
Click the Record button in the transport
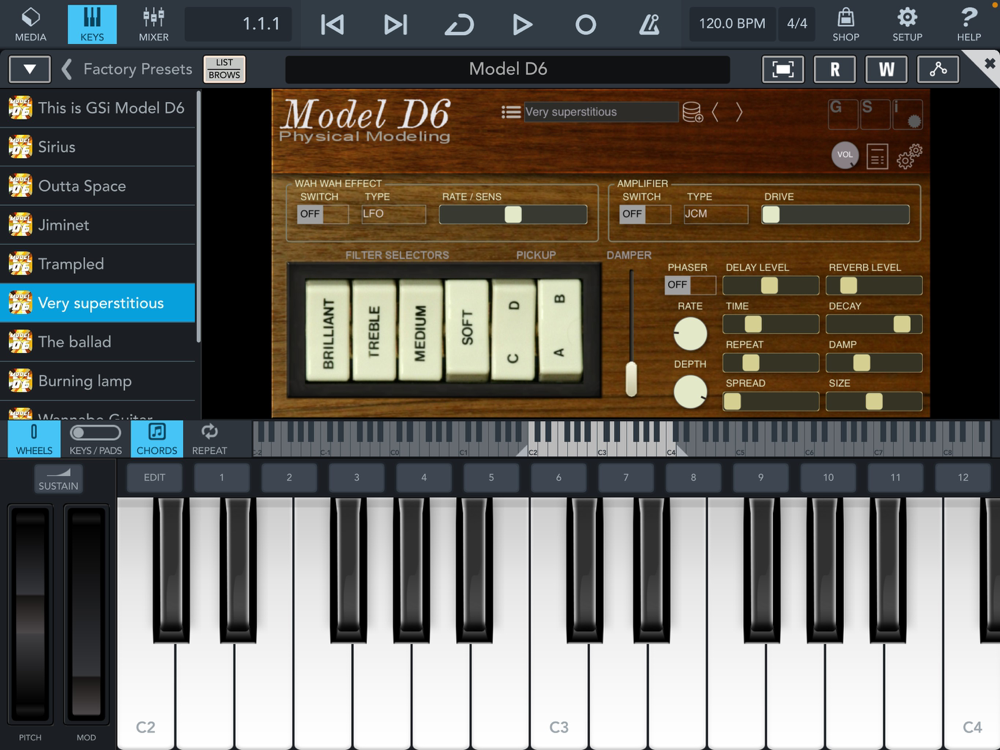[x=585, y=25]
